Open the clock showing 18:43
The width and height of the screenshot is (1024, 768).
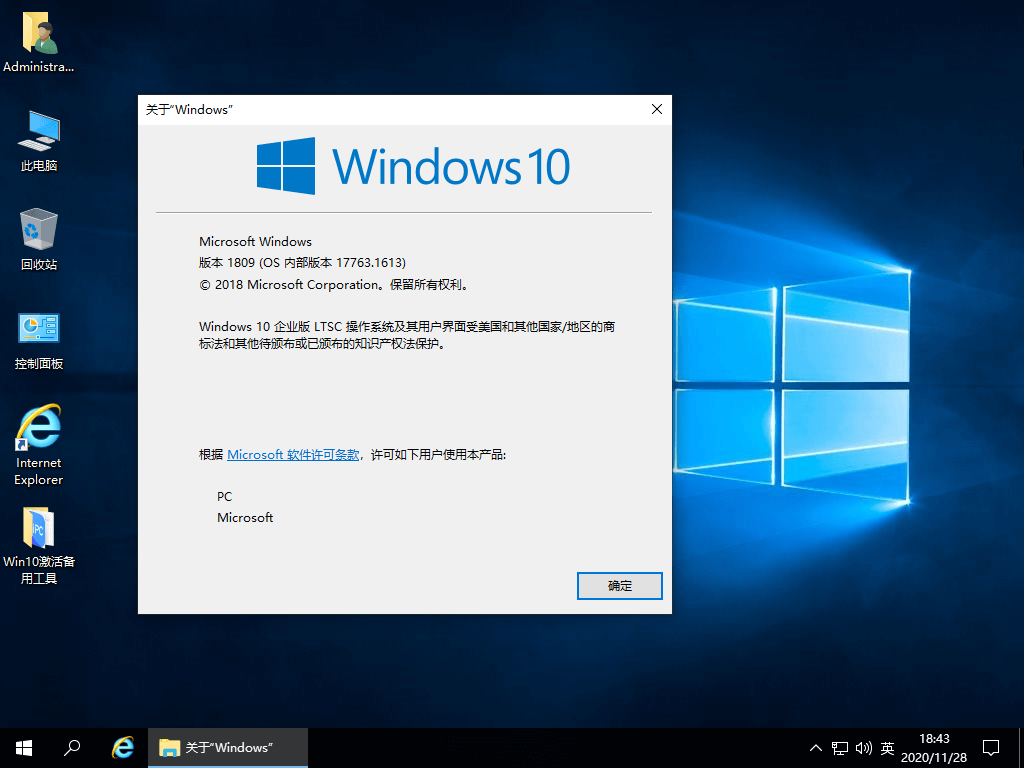pos(934,748)
